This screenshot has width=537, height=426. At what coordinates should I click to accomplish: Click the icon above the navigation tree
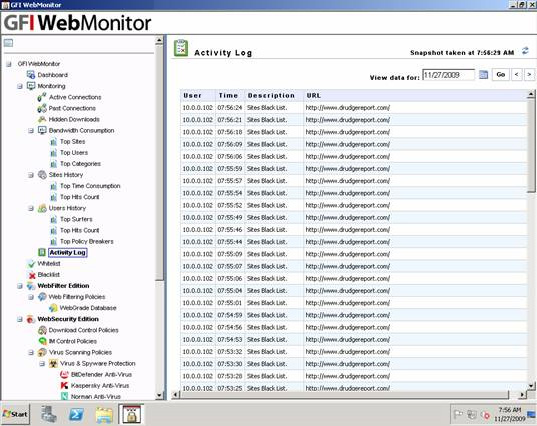pos(8,43)
